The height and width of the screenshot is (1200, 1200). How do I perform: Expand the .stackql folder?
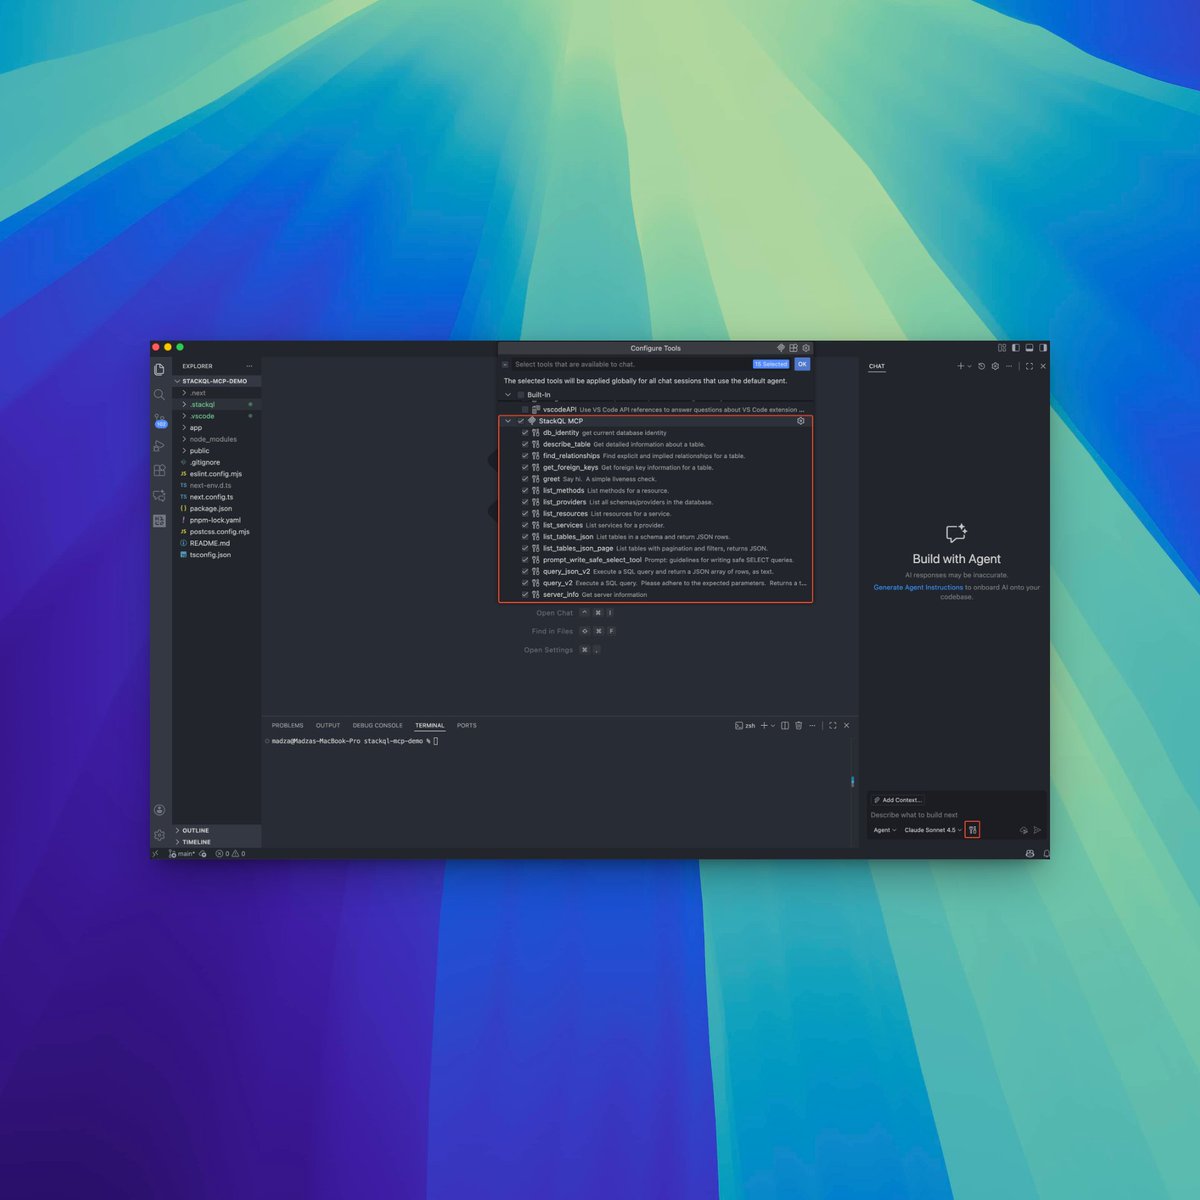point(184,404)
